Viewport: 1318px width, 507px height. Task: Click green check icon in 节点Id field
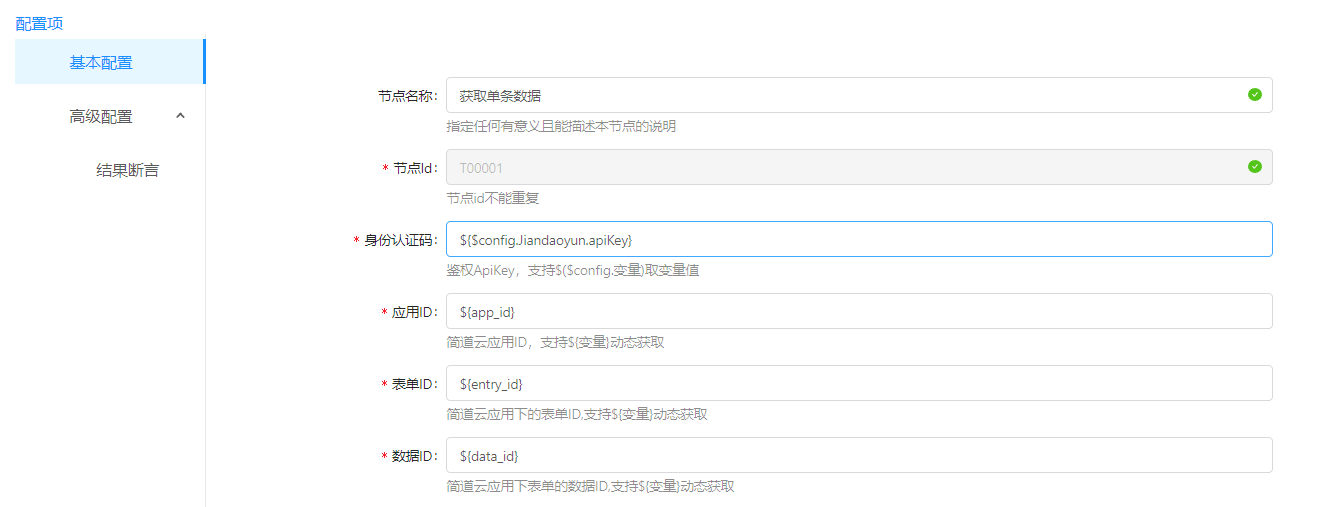tap(1254, 167)
